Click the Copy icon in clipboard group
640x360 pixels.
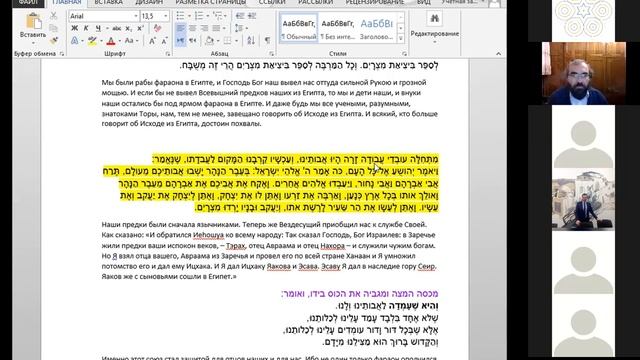click(x=53, y=28)
